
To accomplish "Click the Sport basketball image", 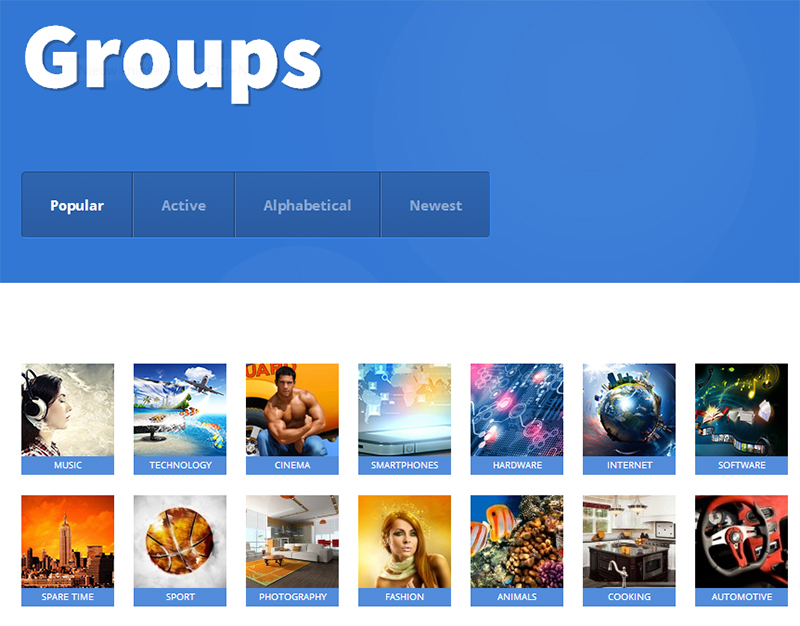I will pos(180,541).
